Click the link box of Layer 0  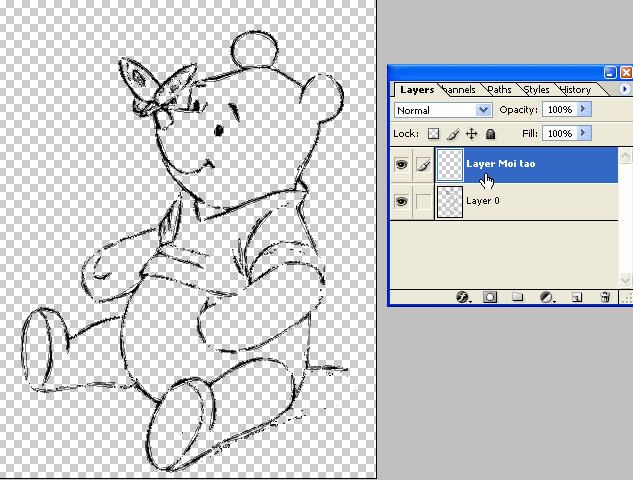coord(423,201)
